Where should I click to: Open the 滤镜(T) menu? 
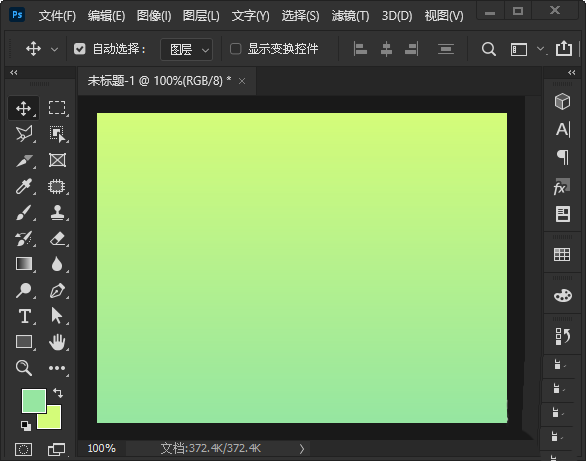(x=350, y=16)
